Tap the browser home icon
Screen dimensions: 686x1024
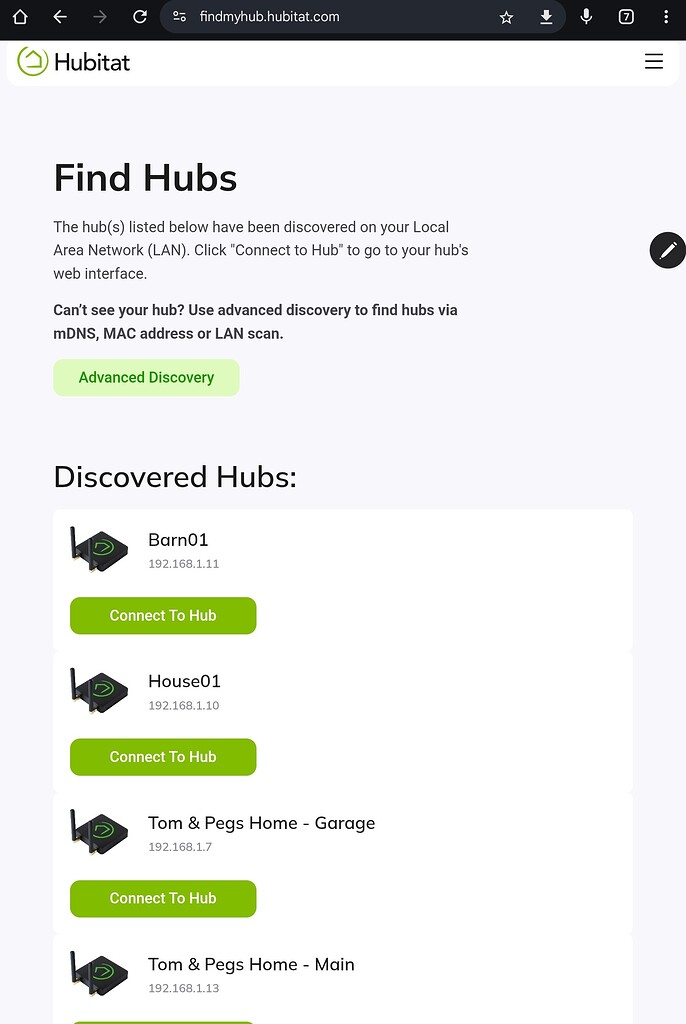tap(20, 17)
